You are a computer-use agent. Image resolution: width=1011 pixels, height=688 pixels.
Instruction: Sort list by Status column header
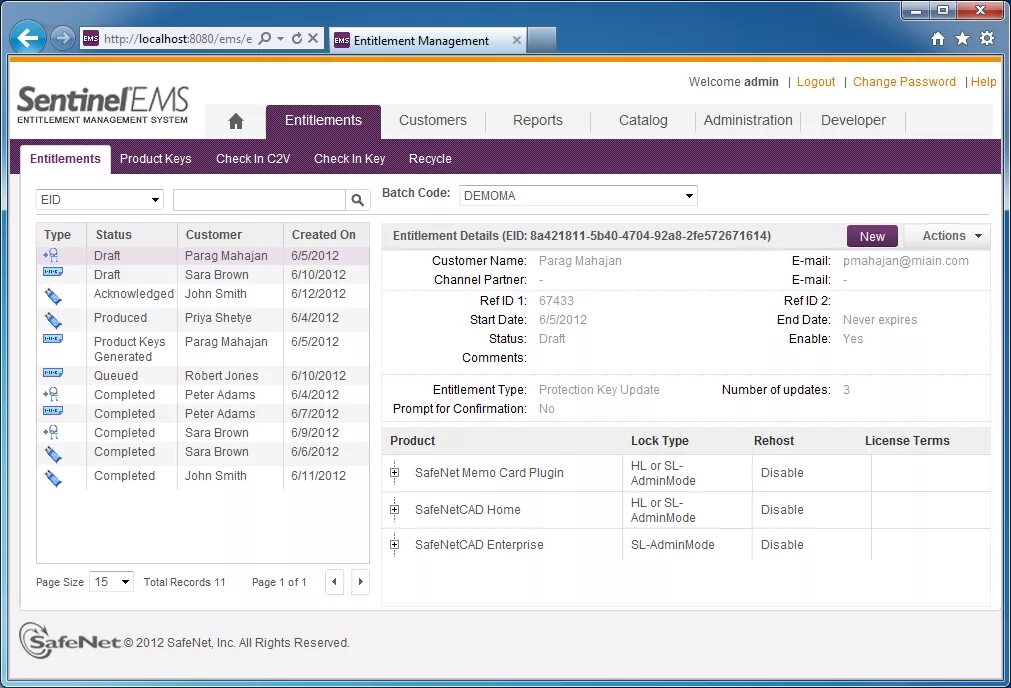[113, 235]
